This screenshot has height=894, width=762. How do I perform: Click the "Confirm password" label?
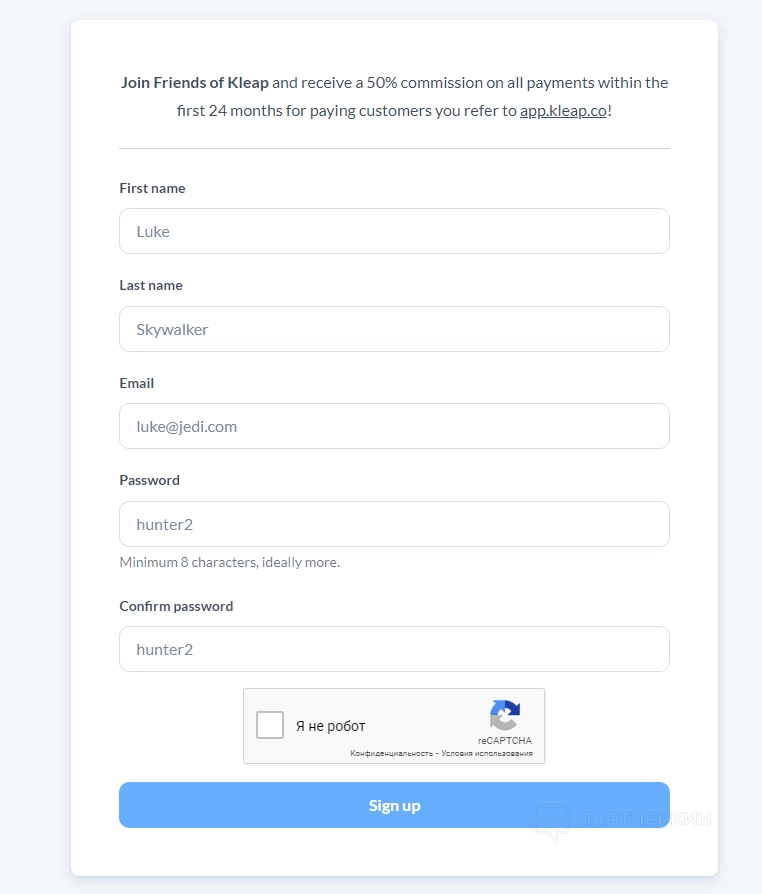[x=176, y=606]
